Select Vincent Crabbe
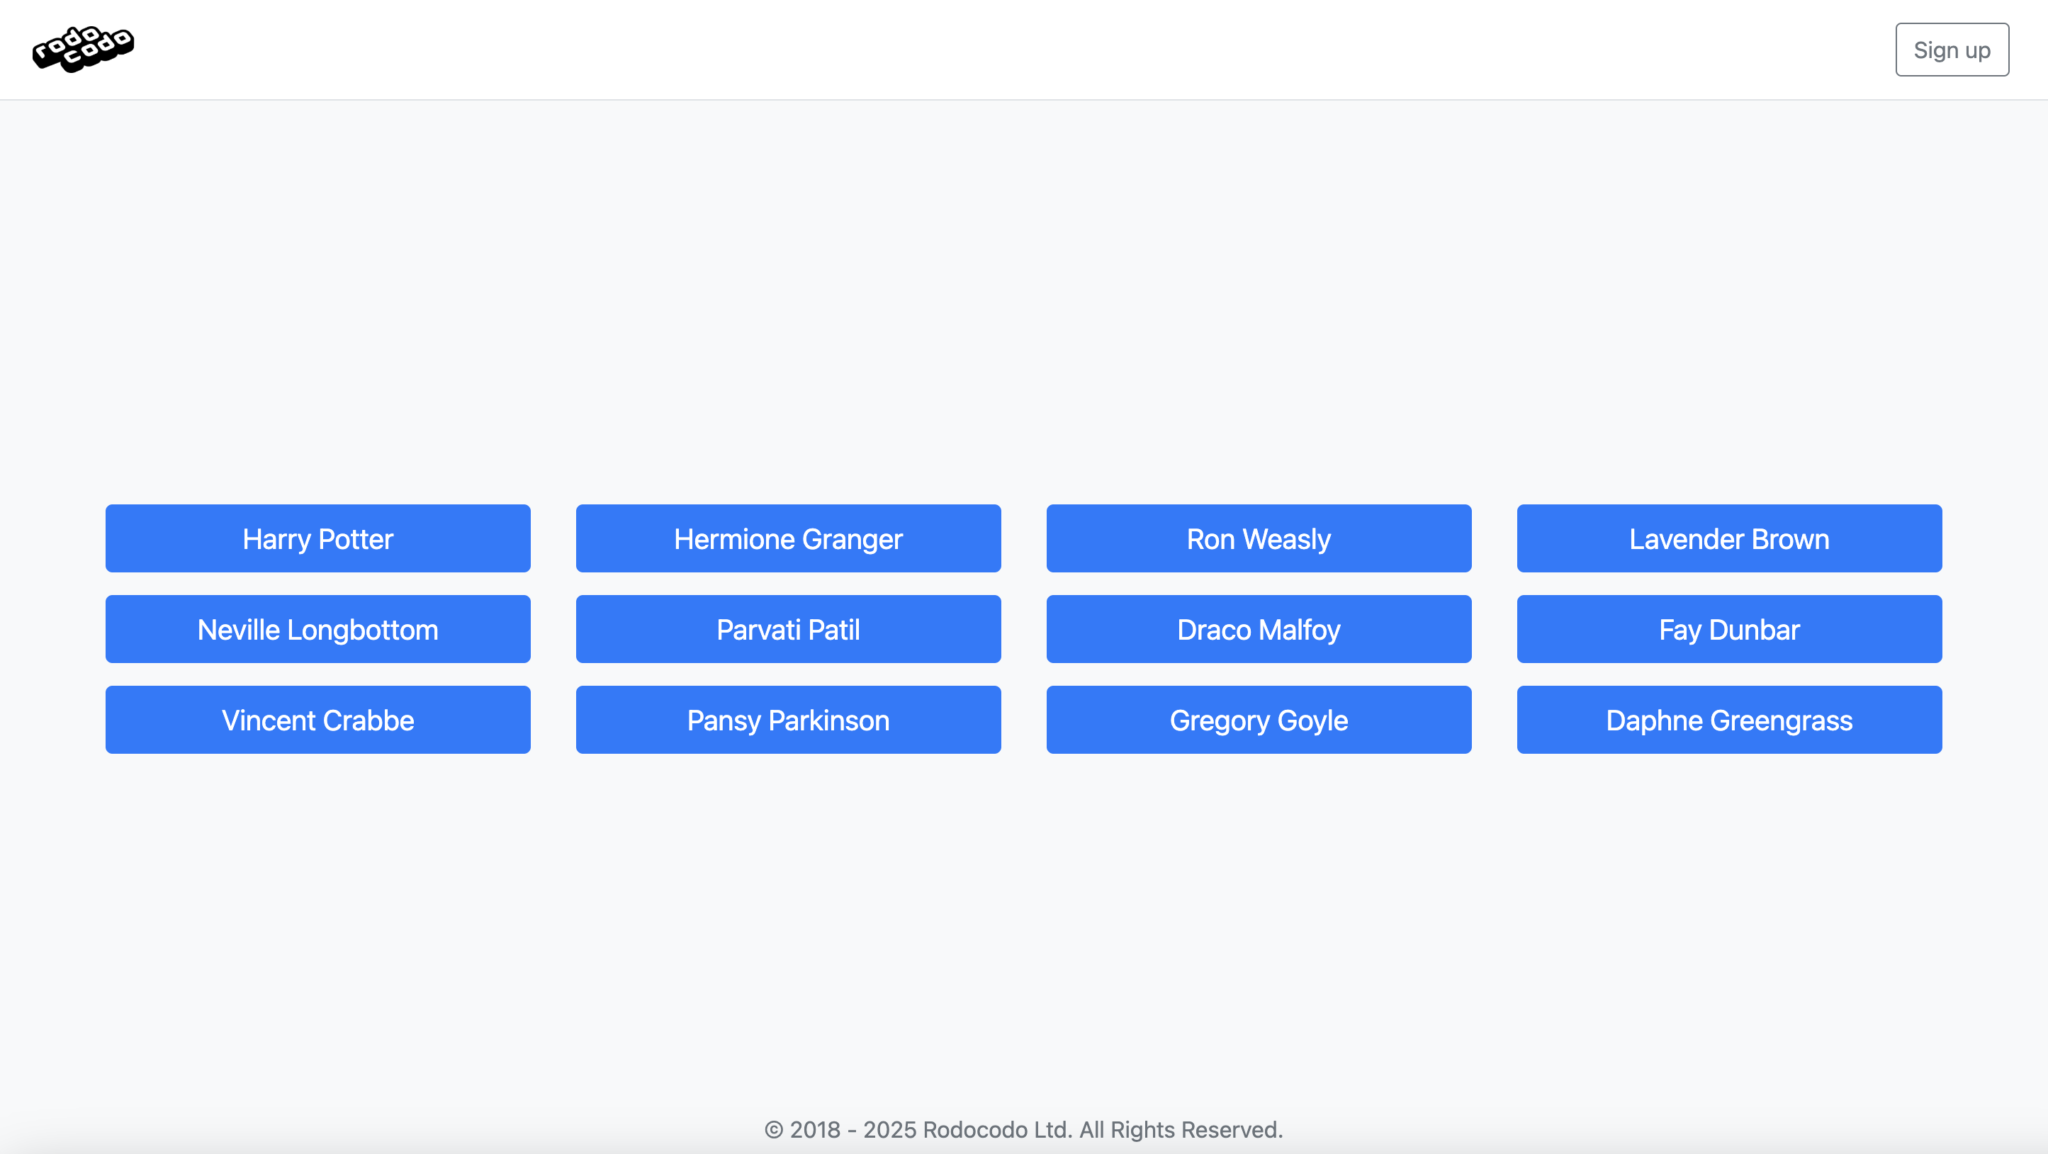 tap(317, 719)
